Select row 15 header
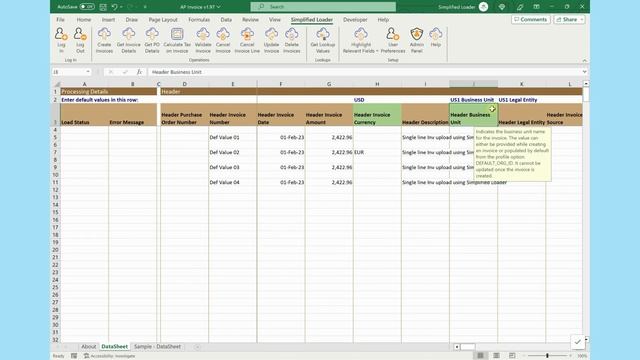Image resolution: width=640 pixels, height=360 pixels. coord(55,212)
